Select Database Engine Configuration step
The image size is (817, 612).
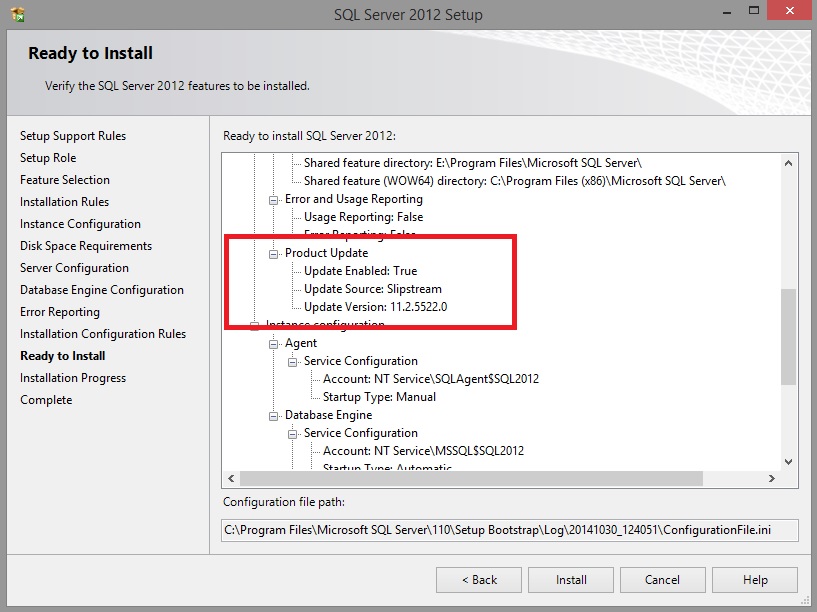point(102,290)
